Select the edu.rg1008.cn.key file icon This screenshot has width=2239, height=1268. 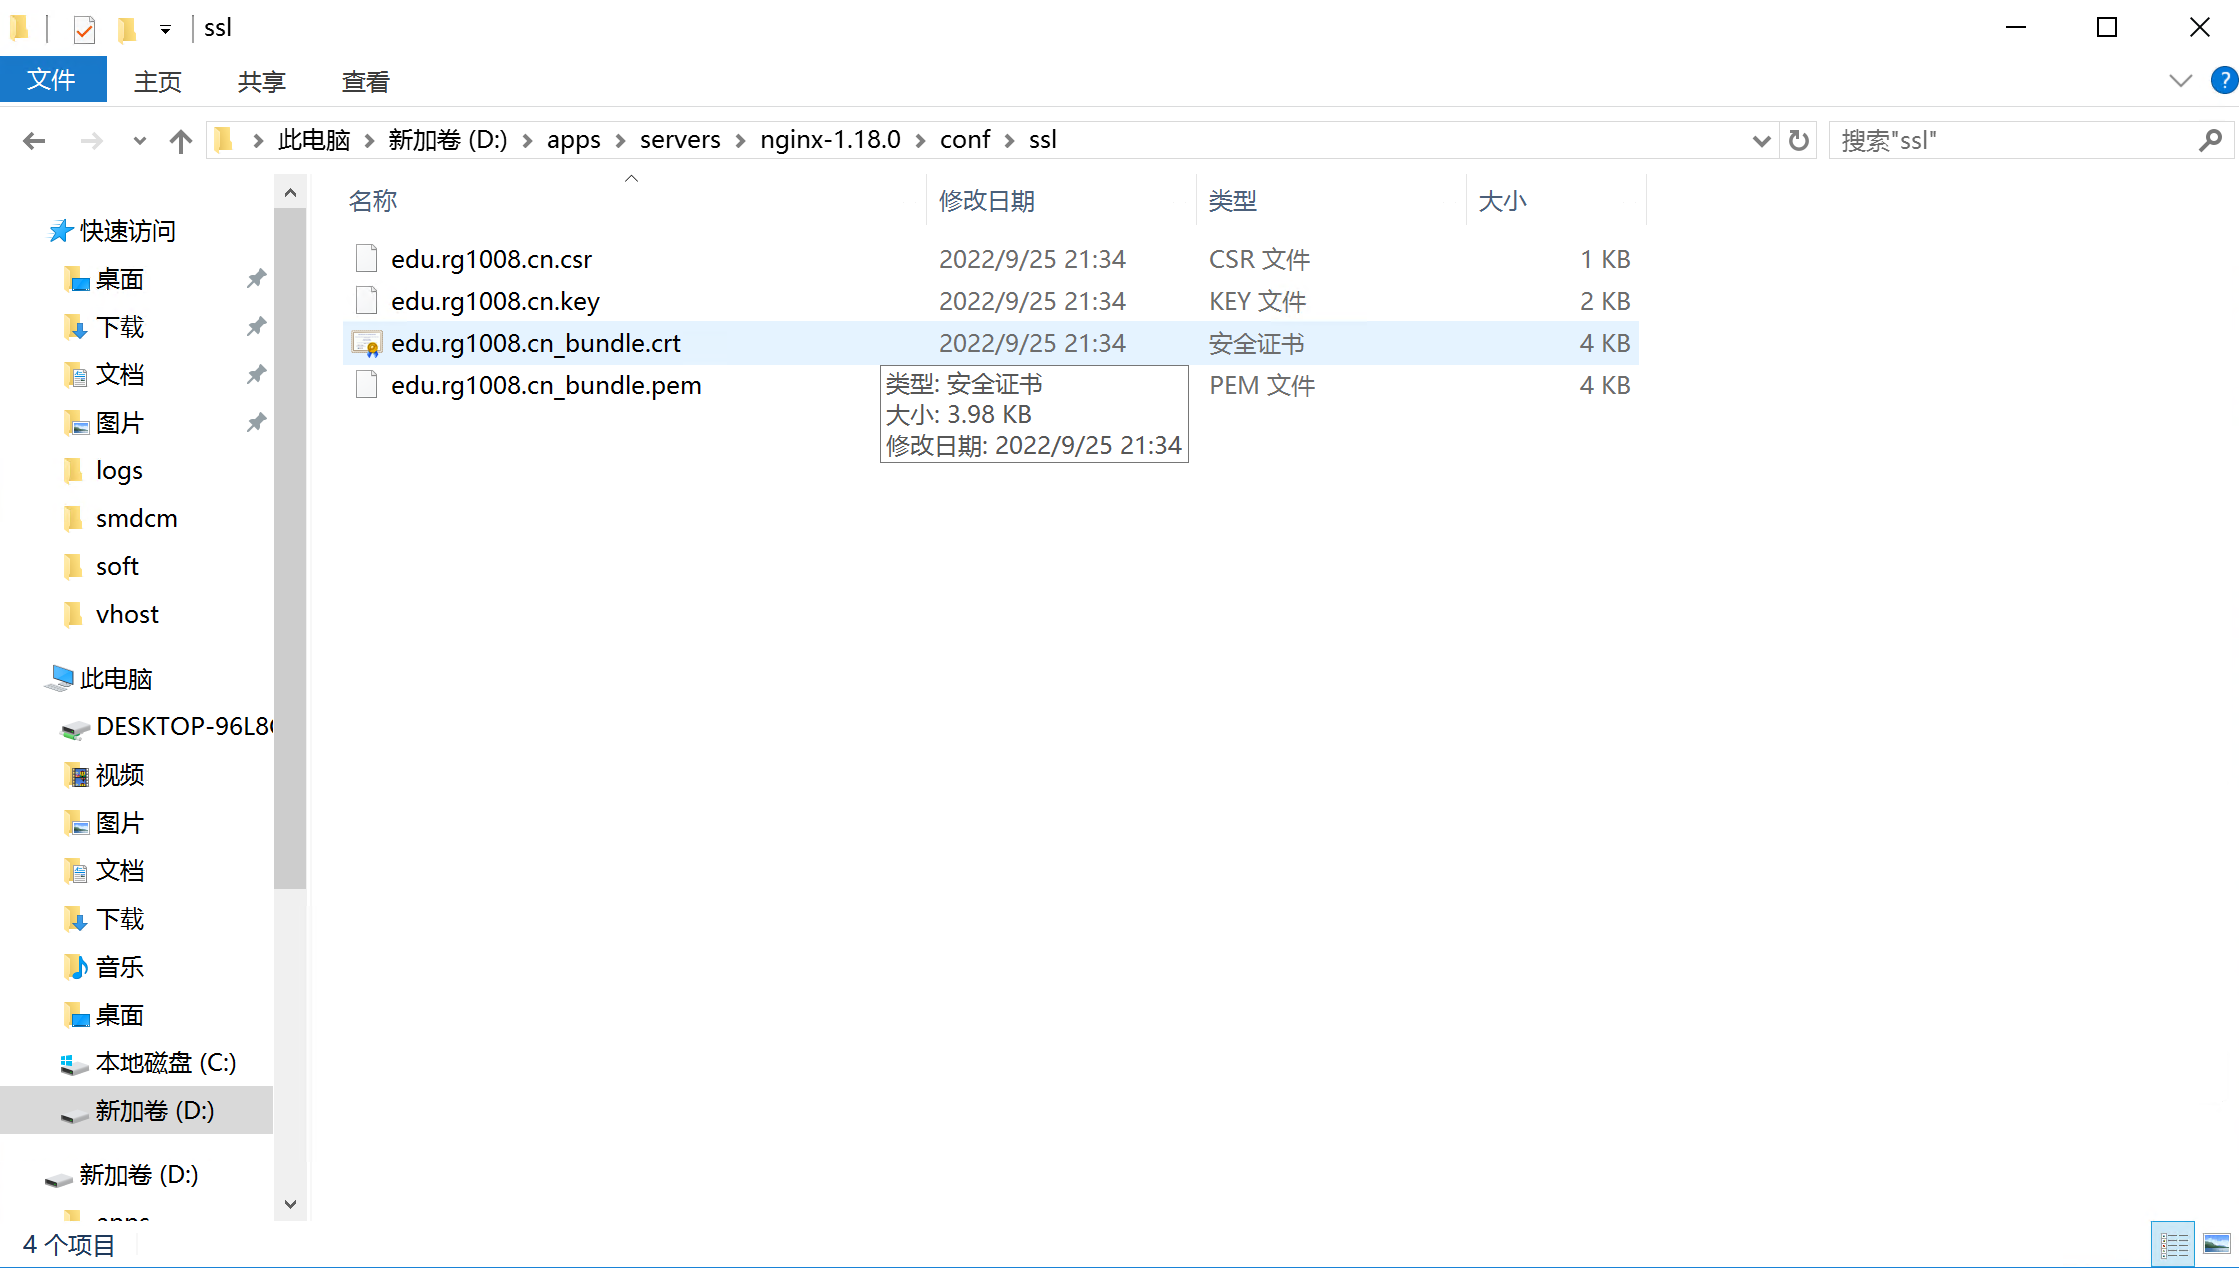point(366,301)
